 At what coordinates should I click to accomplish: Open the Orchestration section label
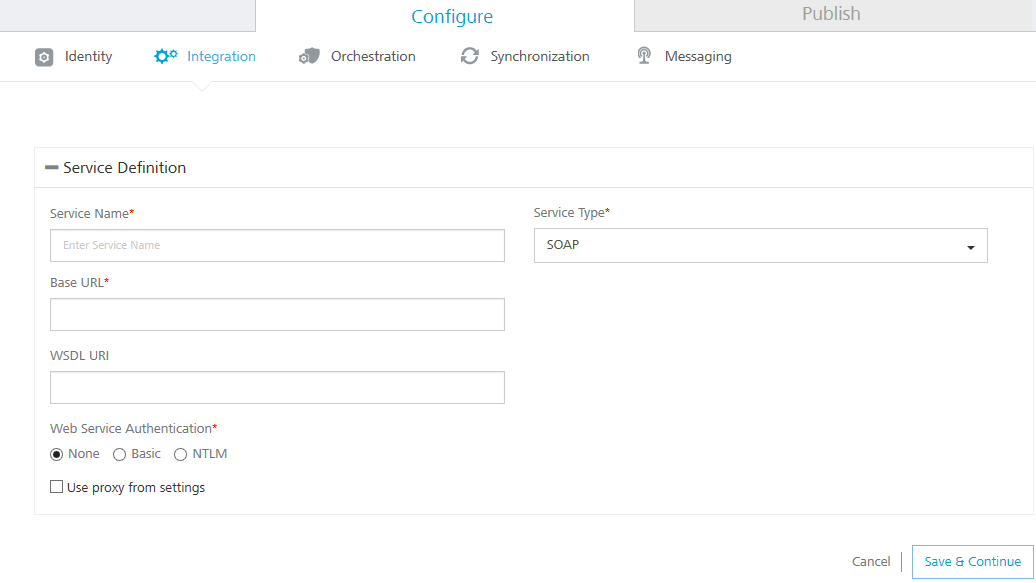pyautogui.click(x=373, y=56)
